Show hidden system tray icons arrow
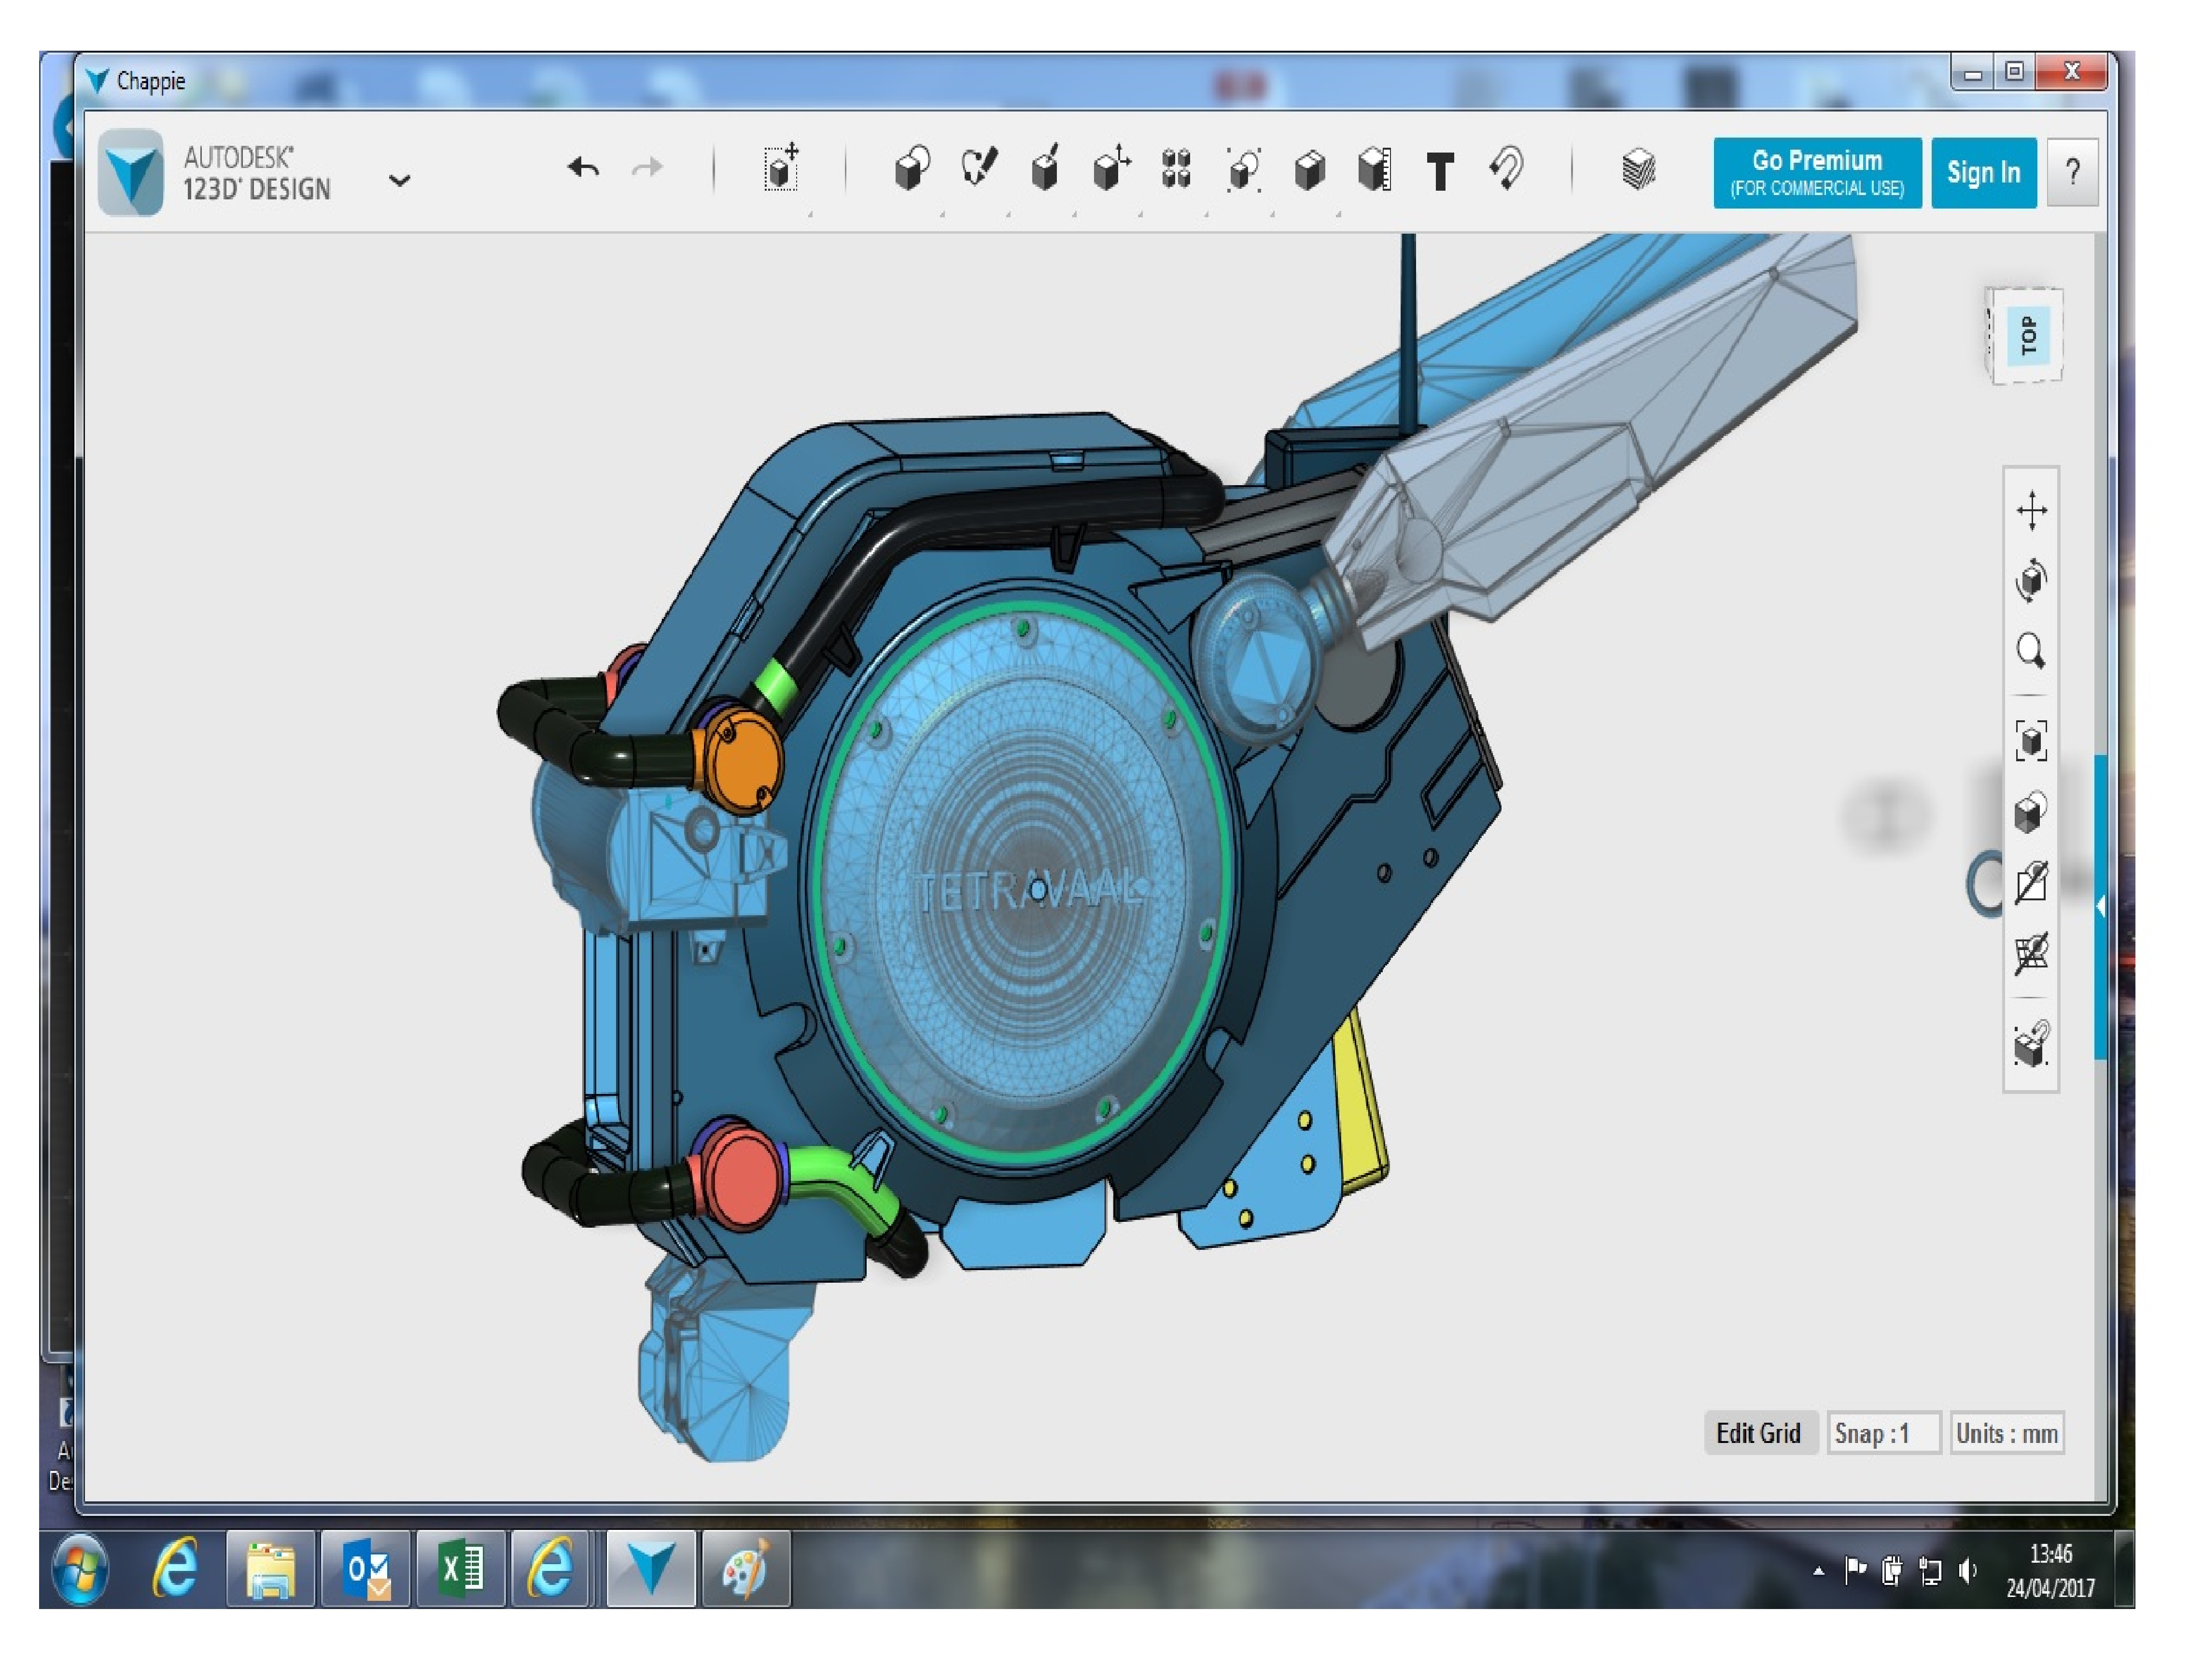 (x=1818, y=1572)
